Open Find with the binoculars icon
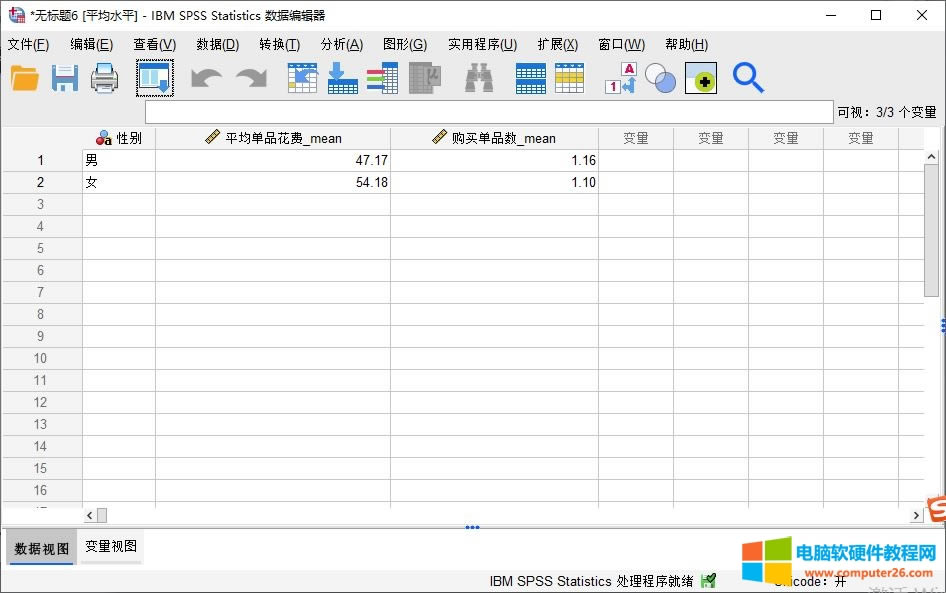The image size is (946, 593). (479, 78)
